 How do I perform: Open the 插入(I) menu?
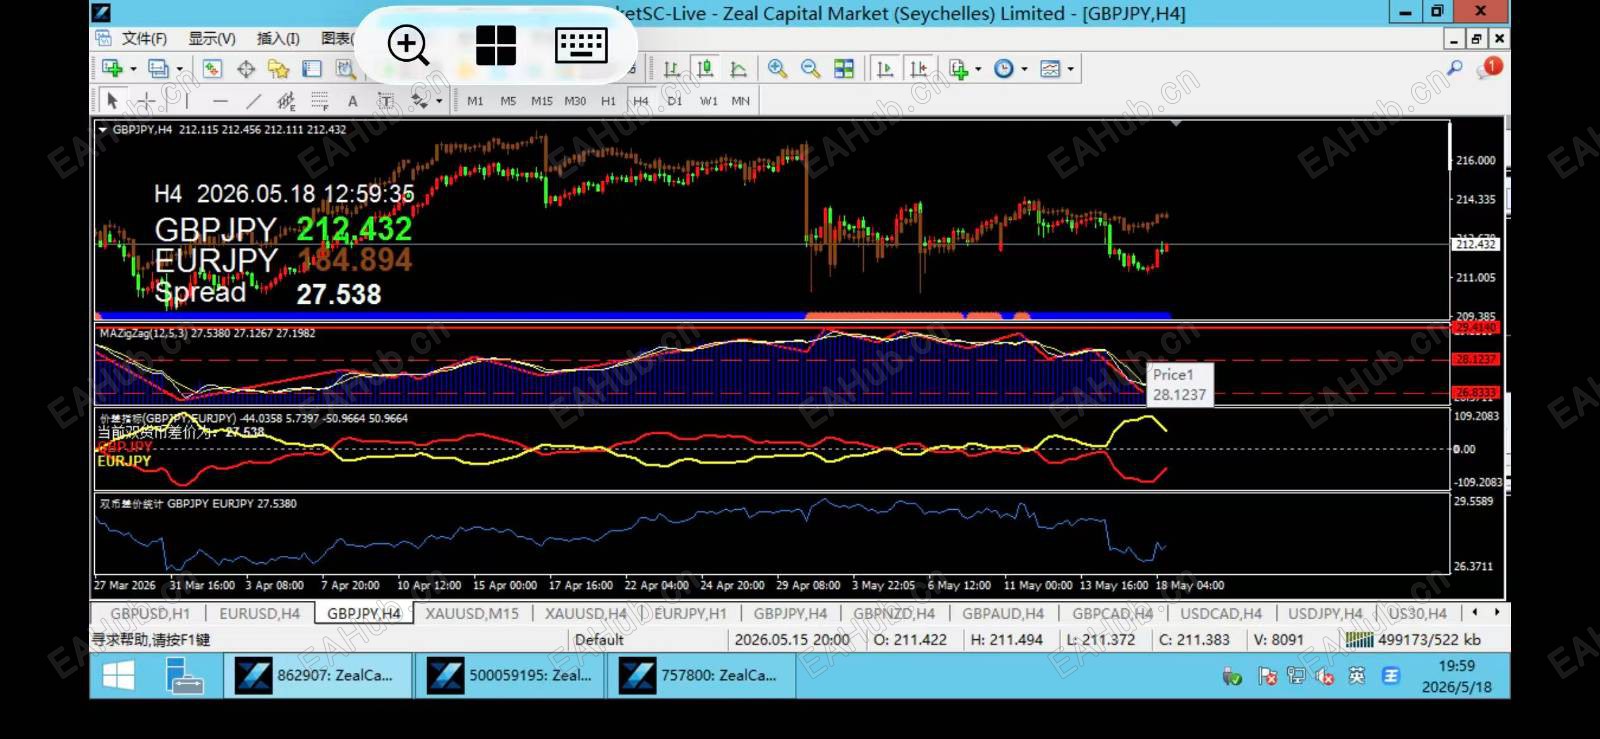pos(278,38)
